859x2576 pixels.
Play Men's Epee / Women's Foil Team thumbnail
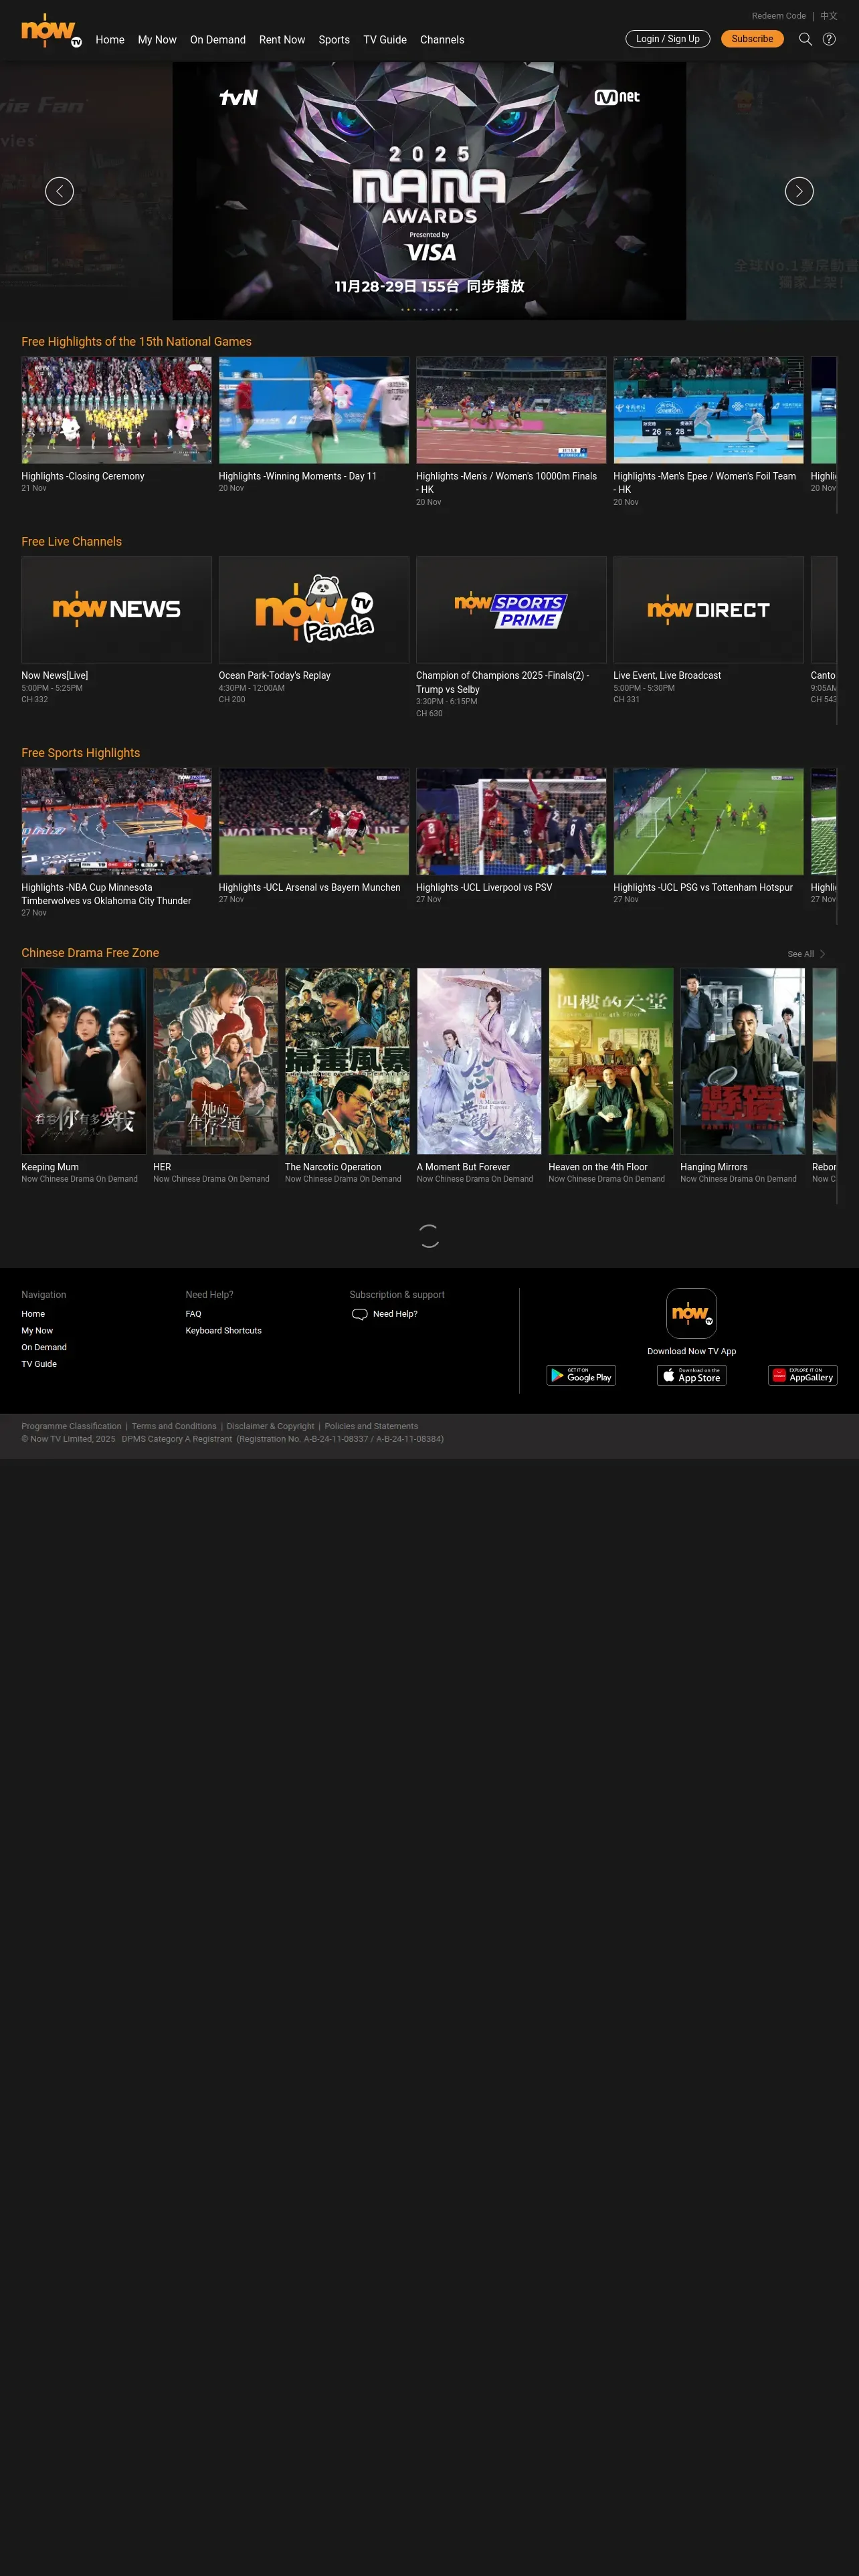tap(708, 410)
